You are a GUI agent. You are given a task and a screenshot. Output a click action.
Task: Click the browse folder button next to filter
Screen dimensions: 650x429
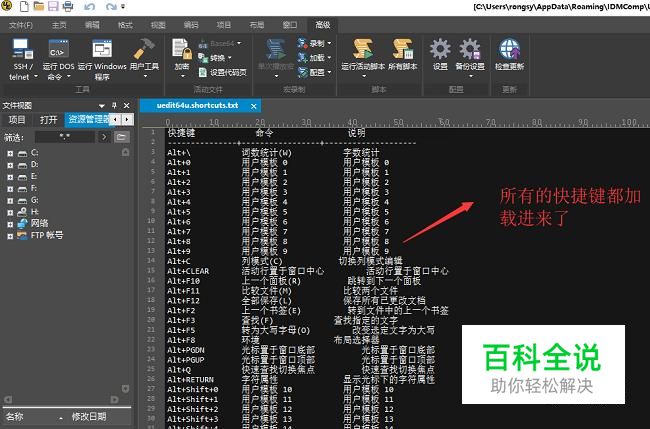[x=121, y=137]
